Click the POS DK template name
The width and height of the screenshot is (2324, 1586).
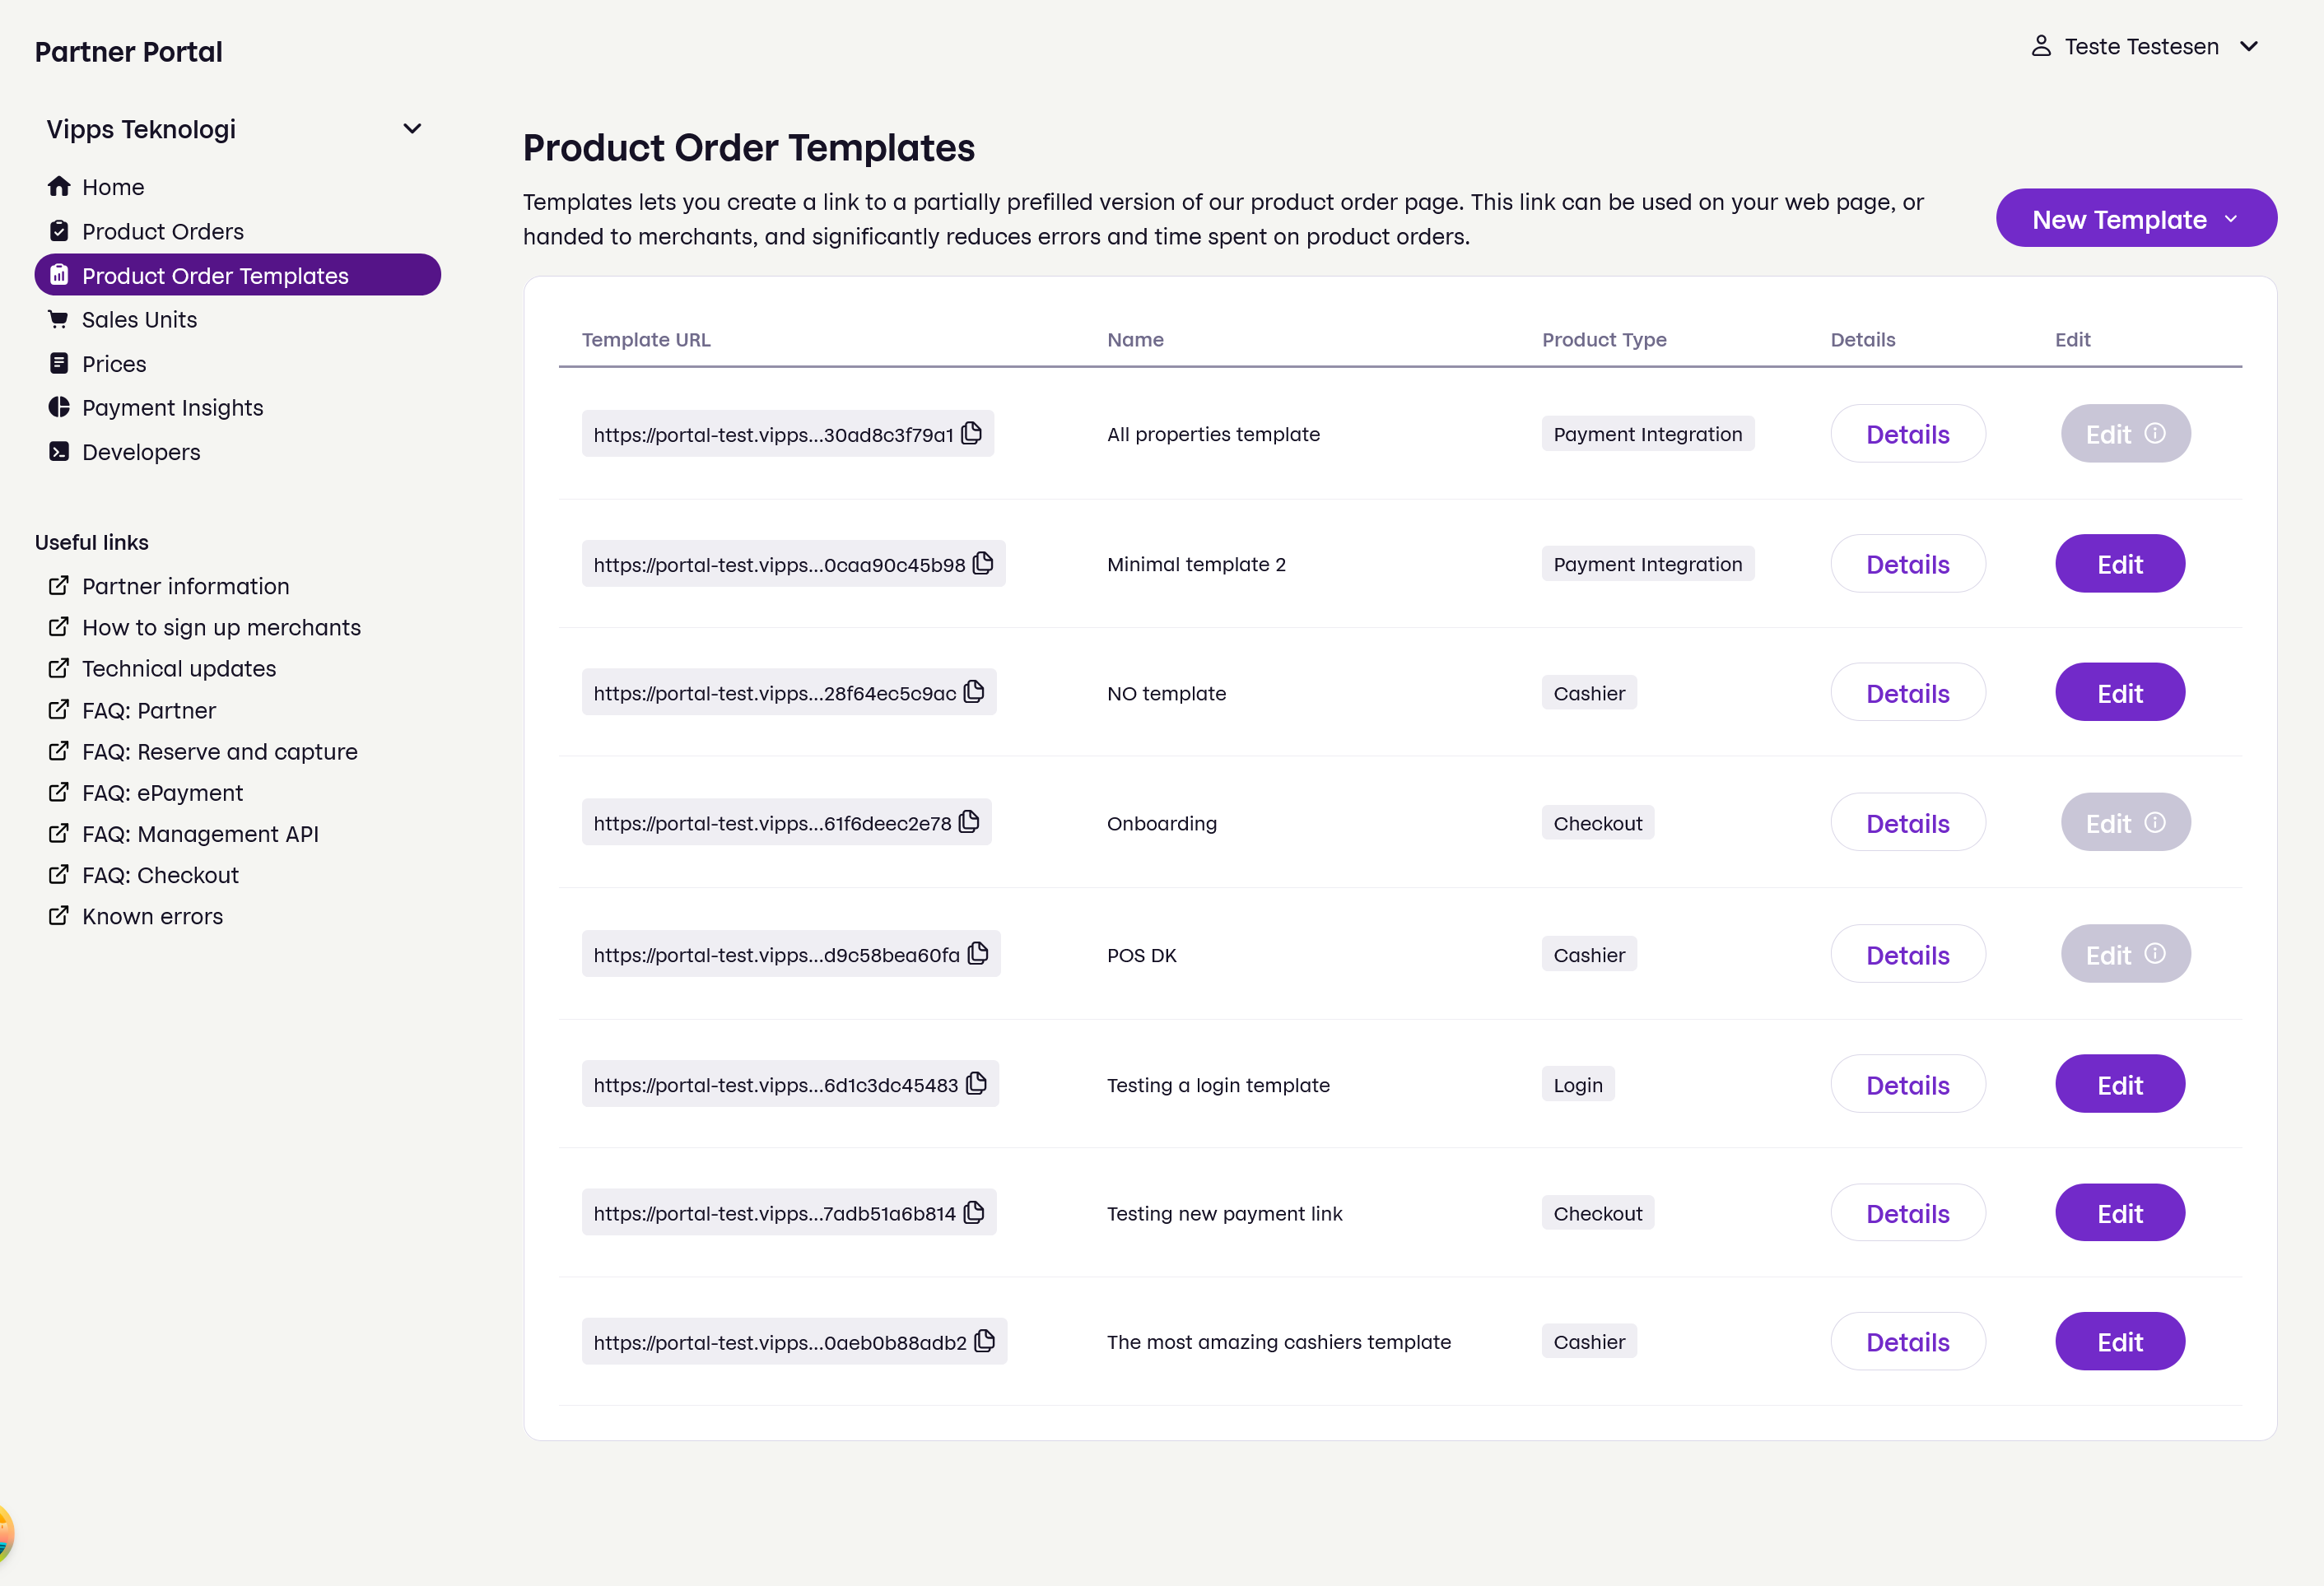[1141, 954]
